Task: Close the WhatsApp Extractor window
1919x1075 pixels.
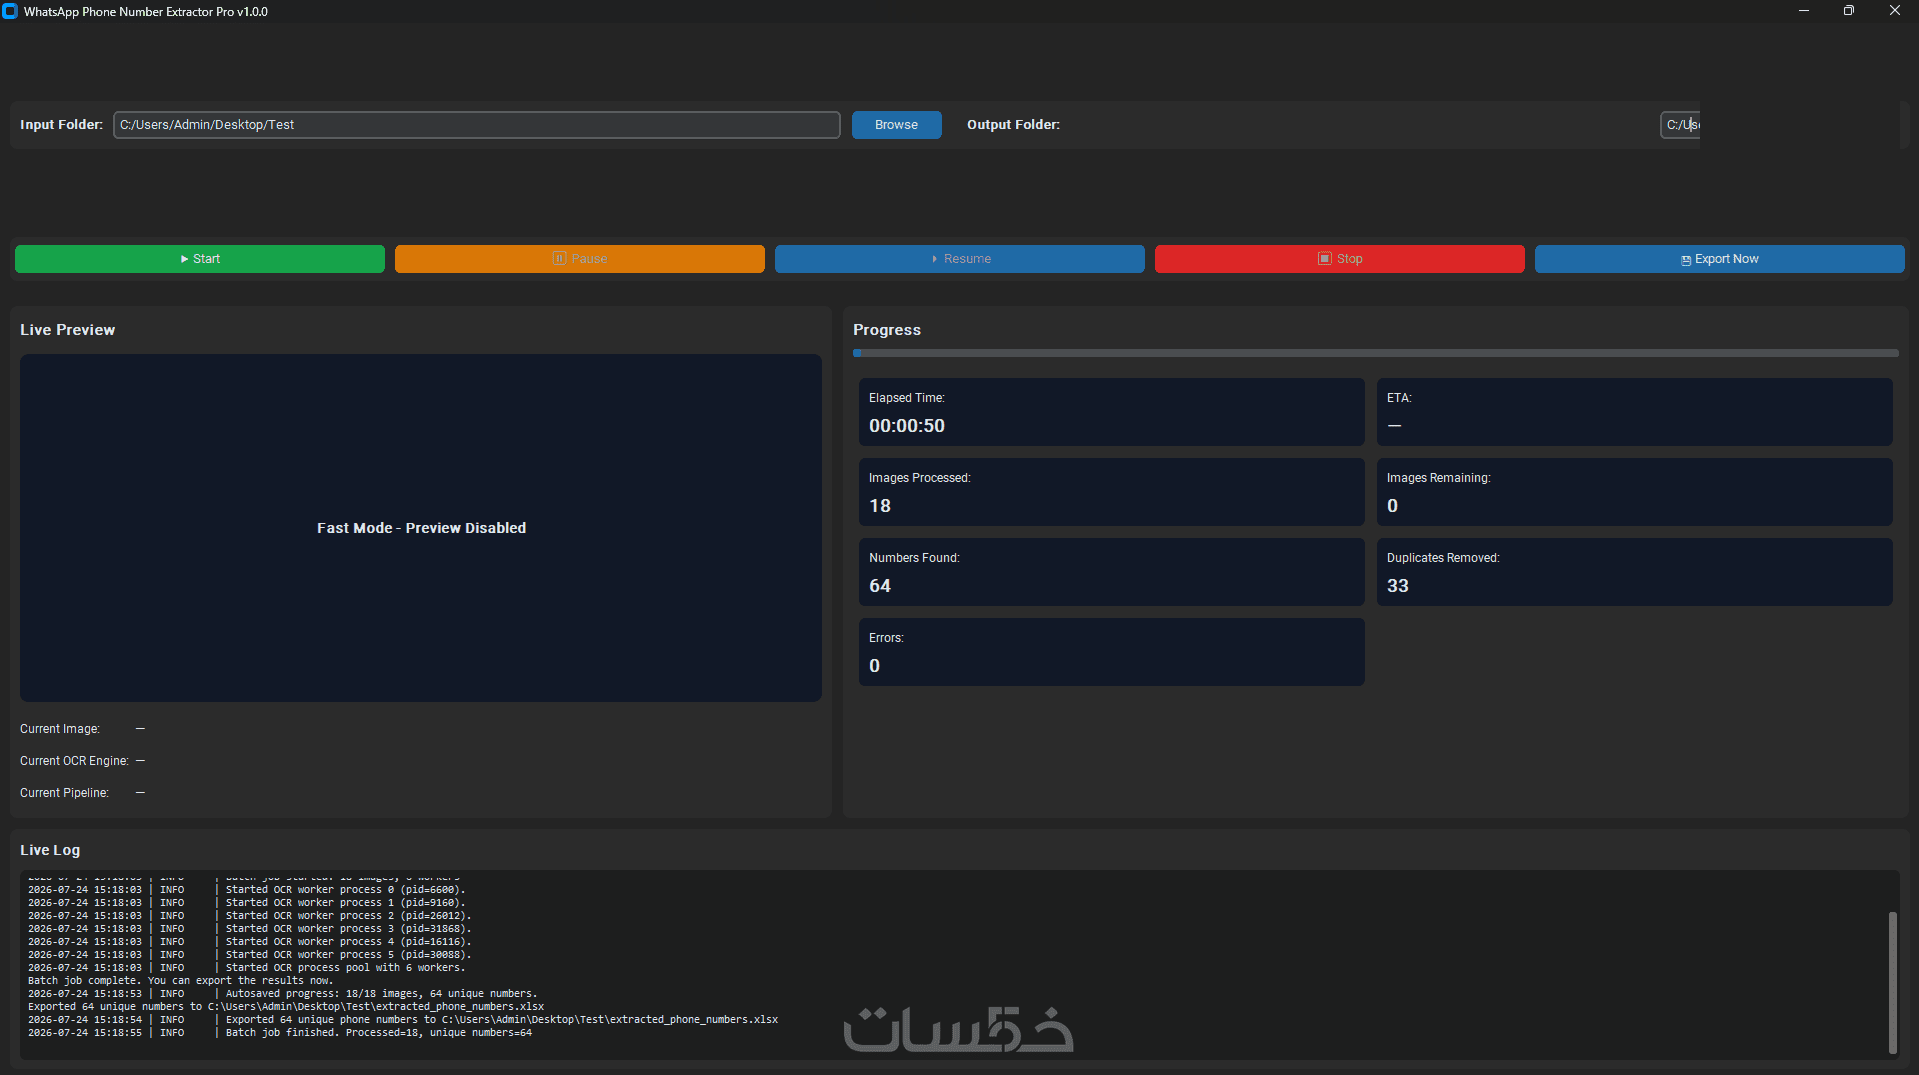Action: point(1895,11)
